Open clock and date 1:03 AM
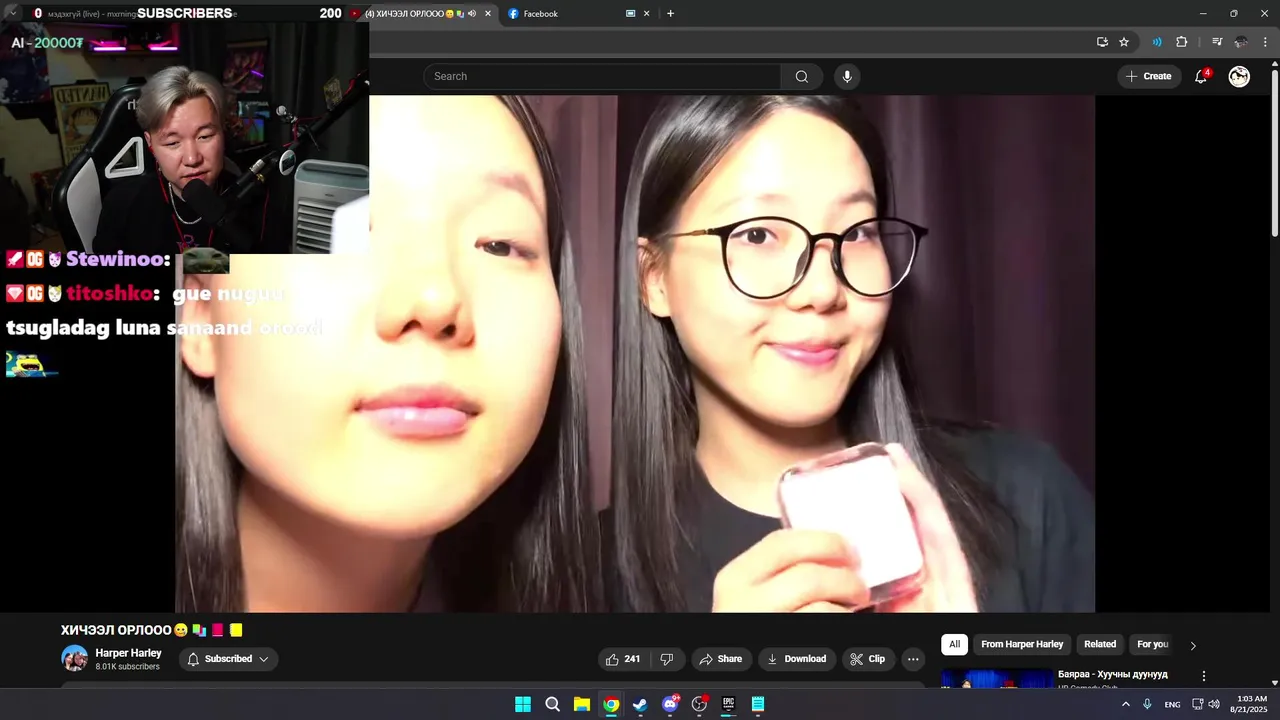Screen dimensions: 1280x720 [x=1251, y=704]
